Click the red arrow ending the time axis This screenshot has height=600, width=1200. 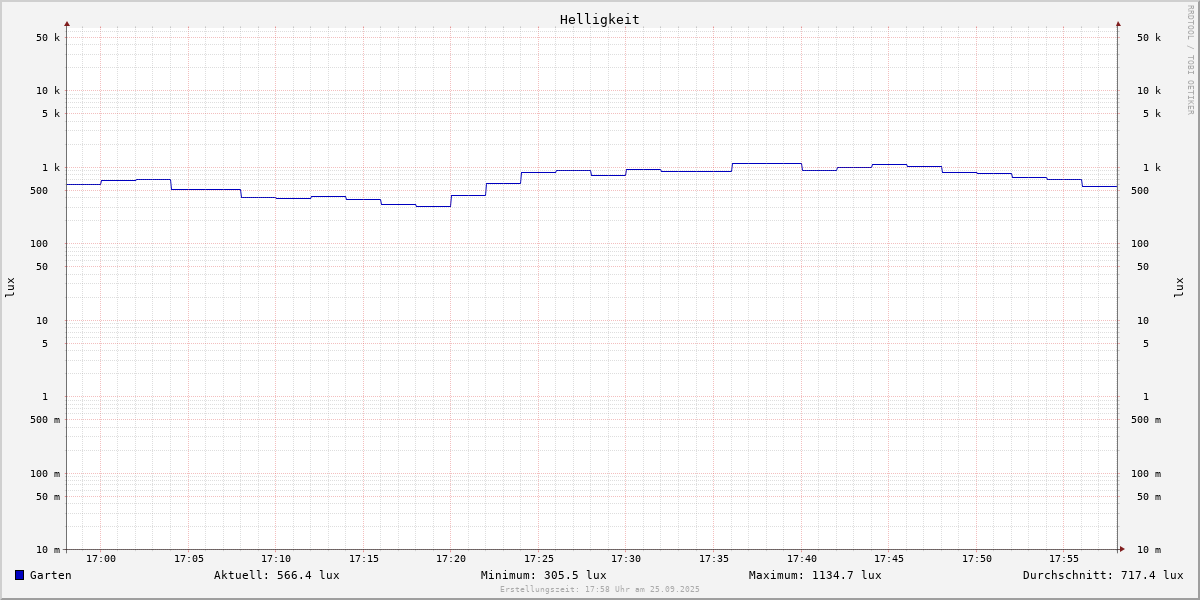[1122, 549]
